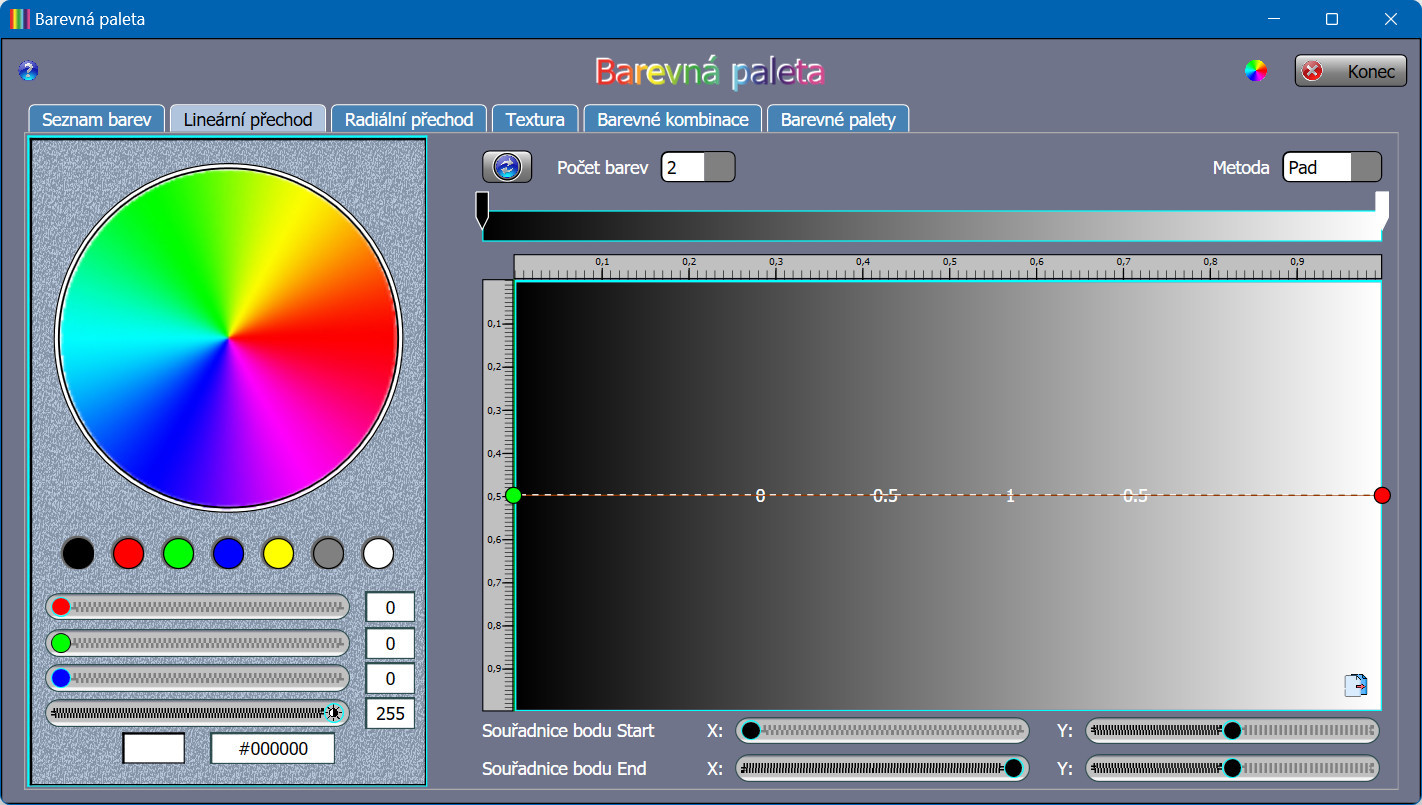Click the horizontal ruler above the preview
The image size is (1422, 805).
[x=948, y=266]
